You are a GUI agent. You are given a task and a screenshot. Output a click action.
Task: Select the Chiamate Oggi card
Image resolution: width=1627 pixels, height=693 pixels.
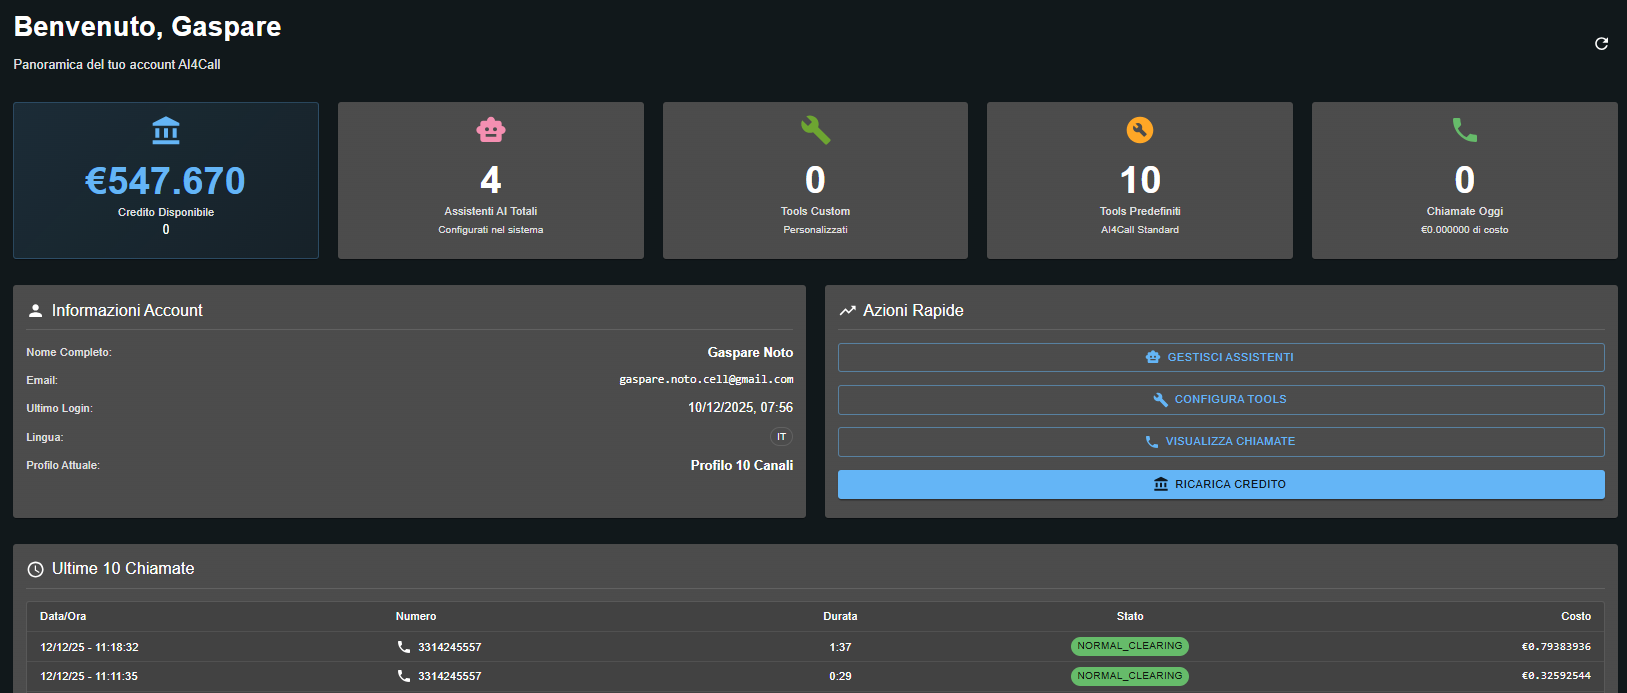tap(1465, 180)
